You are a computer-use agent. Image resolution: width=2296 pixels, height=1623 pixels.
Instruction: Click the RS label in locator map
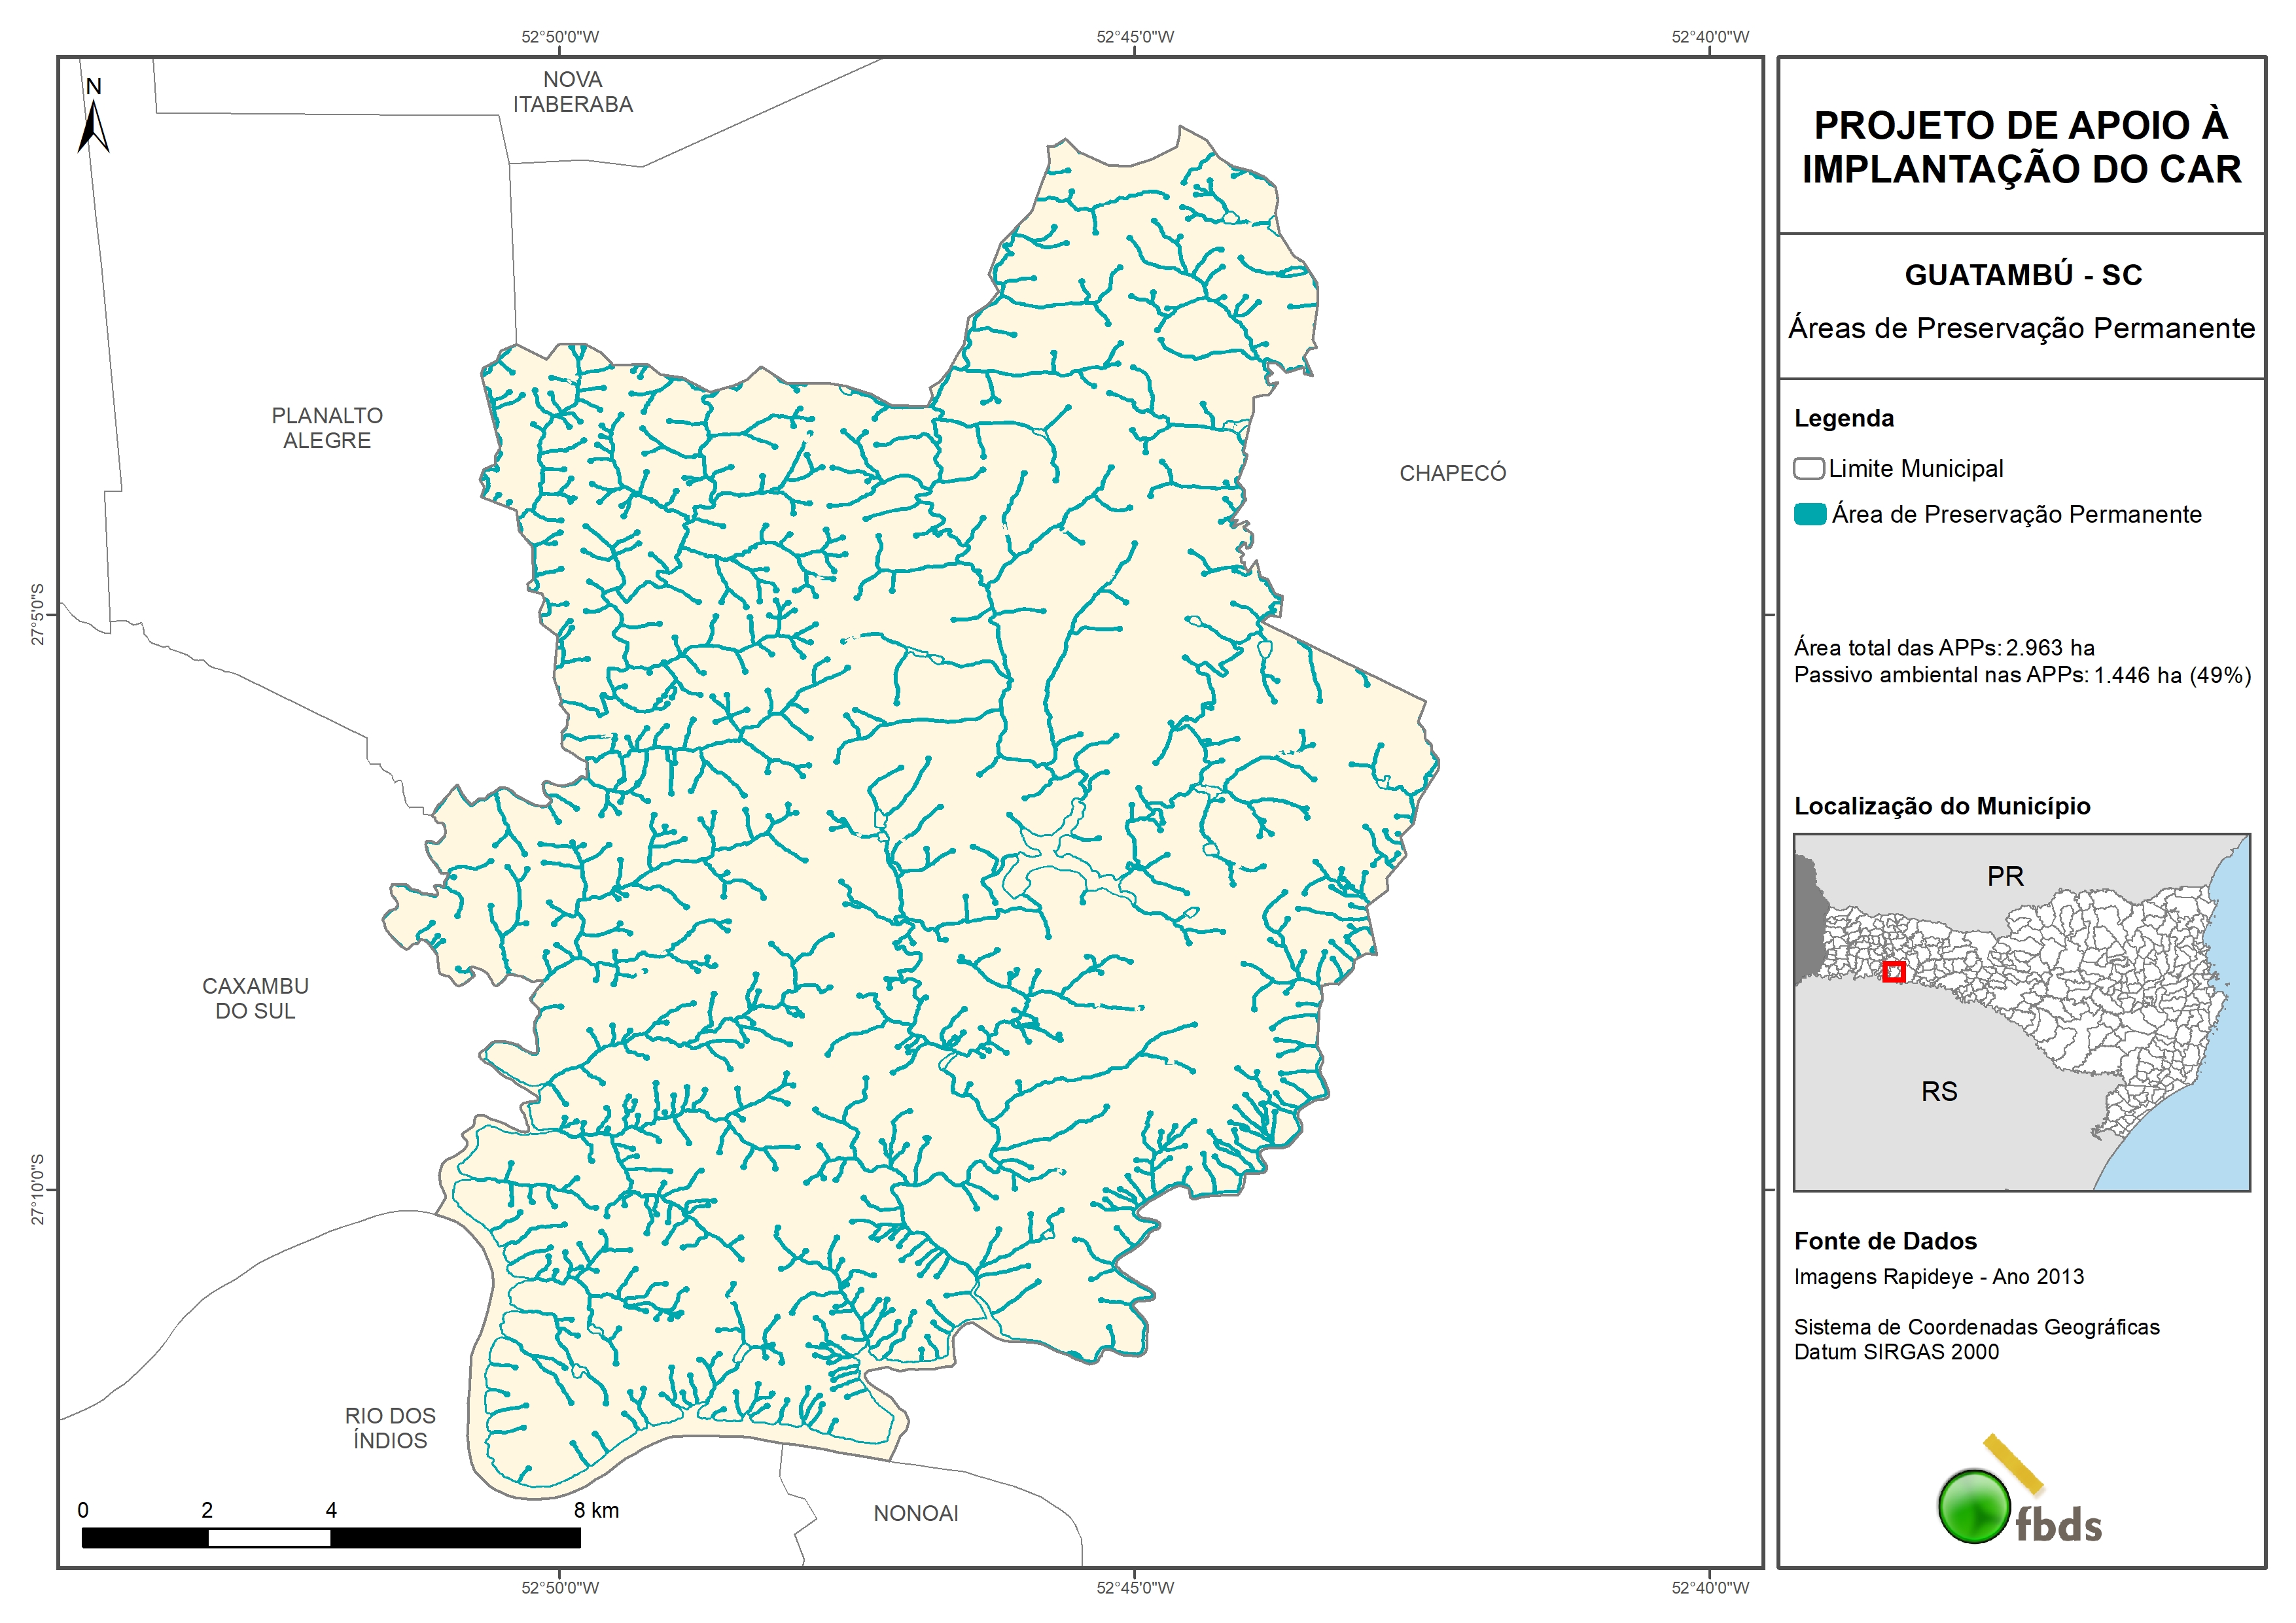pyautogui.click(x=1939, y=1091)
